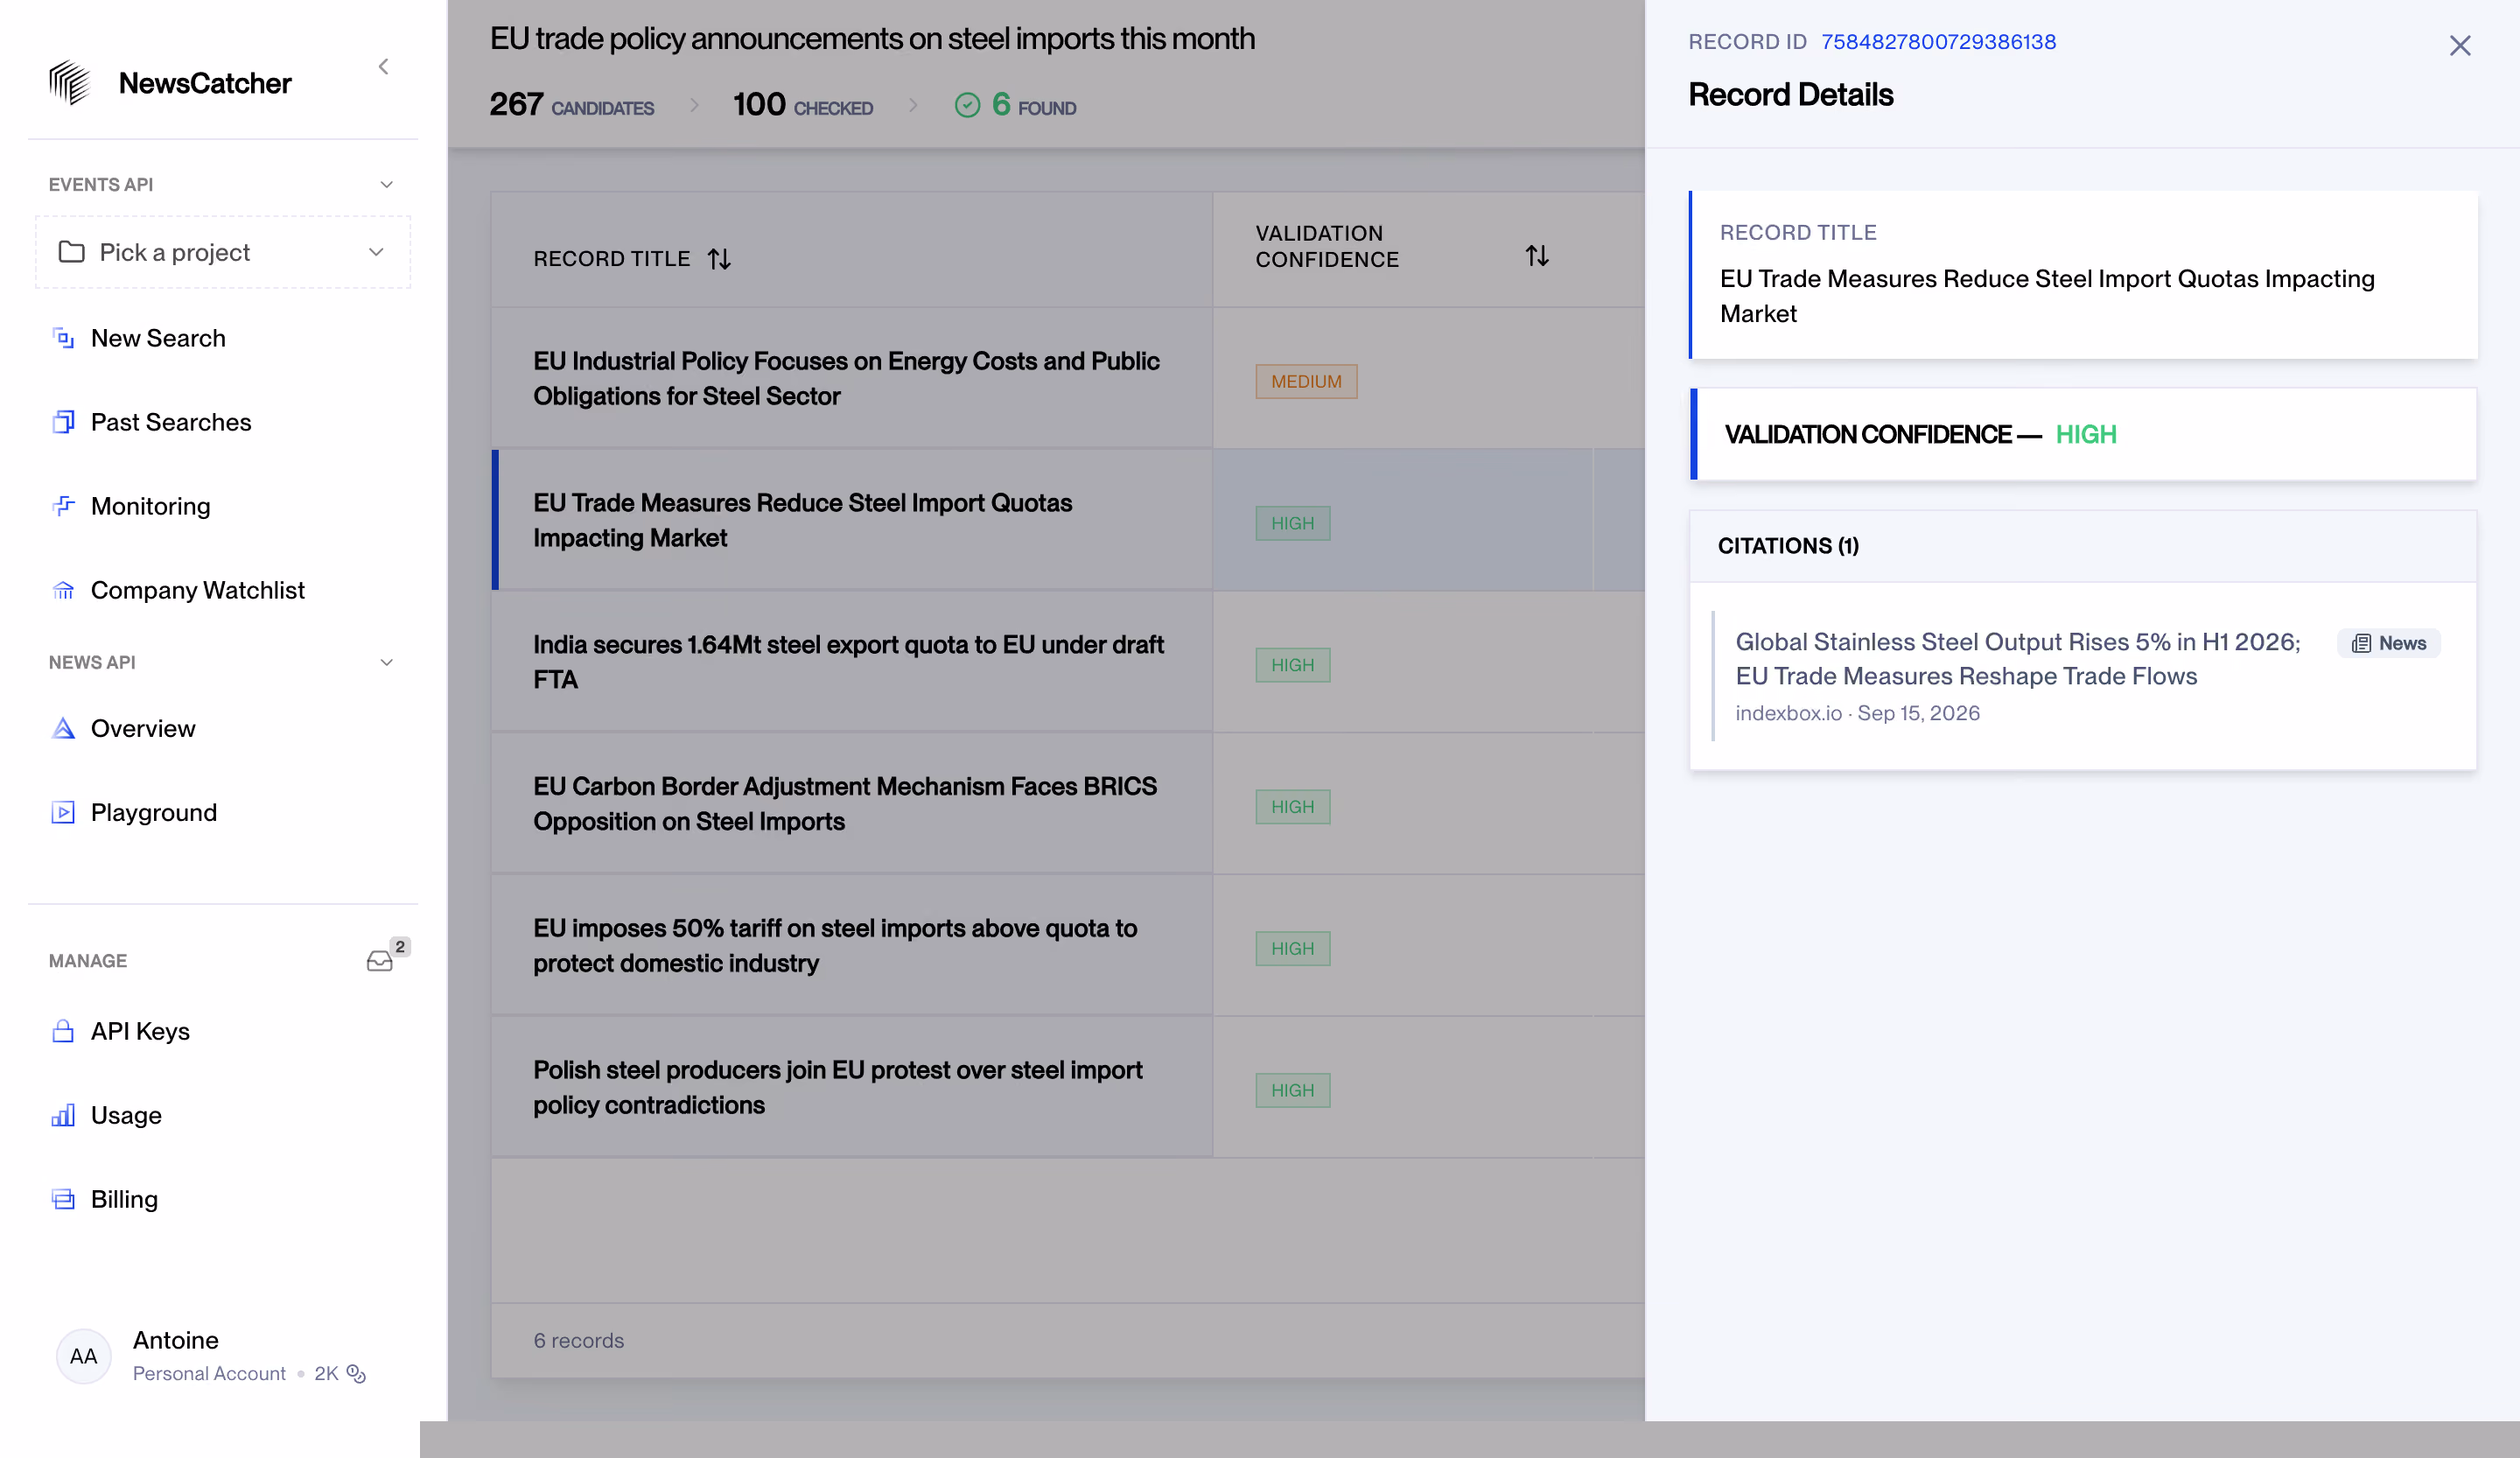Open the Pick a project dropdown
This screenshot has height=1458, width=2520.
pos(223,252)
